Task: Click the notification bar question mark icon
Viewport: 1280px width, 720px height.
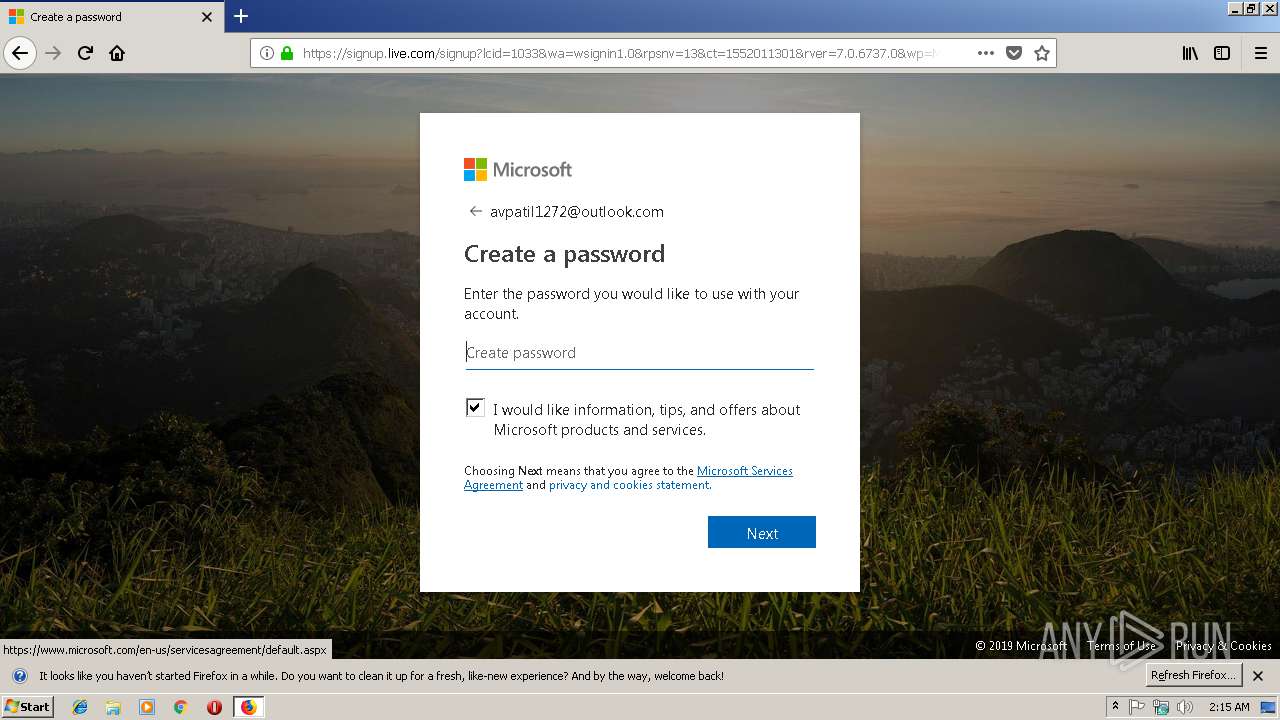Action: pos(19,676)
